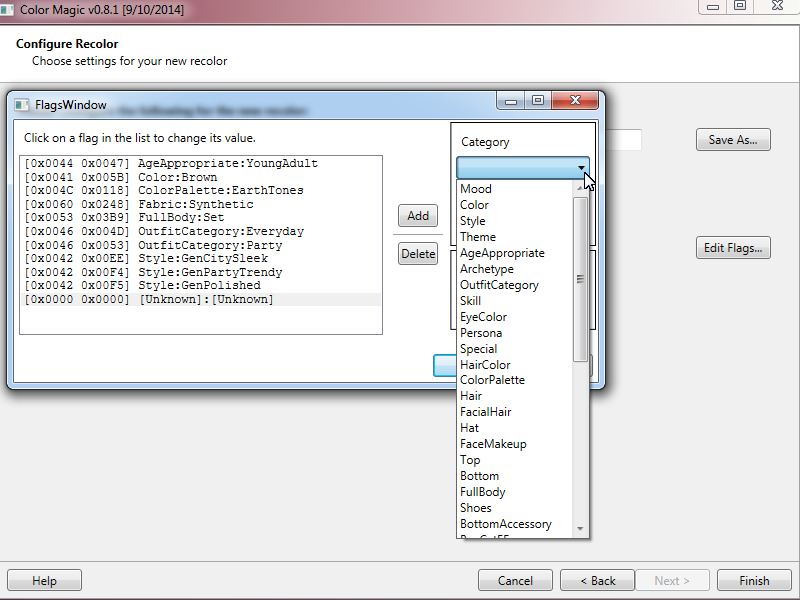
Task: Finish the recolor configuration
Action: 754,581
